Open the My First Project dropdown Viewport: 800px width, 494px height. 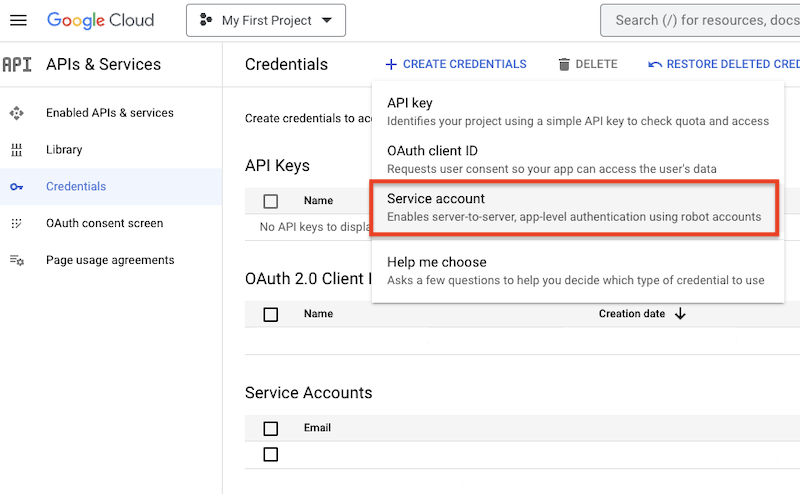(266, 20)
